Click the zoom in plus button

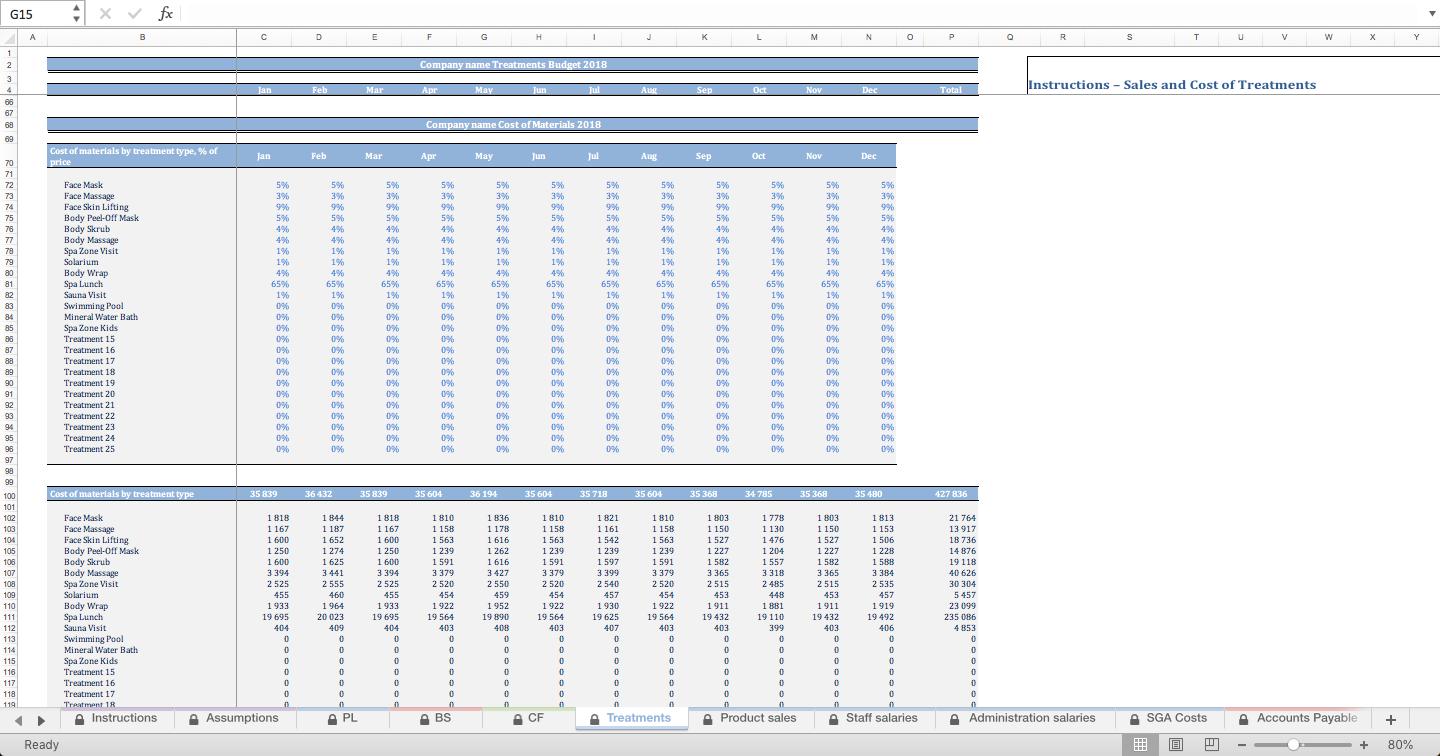pyautogui.click(x=1363, y=745)
